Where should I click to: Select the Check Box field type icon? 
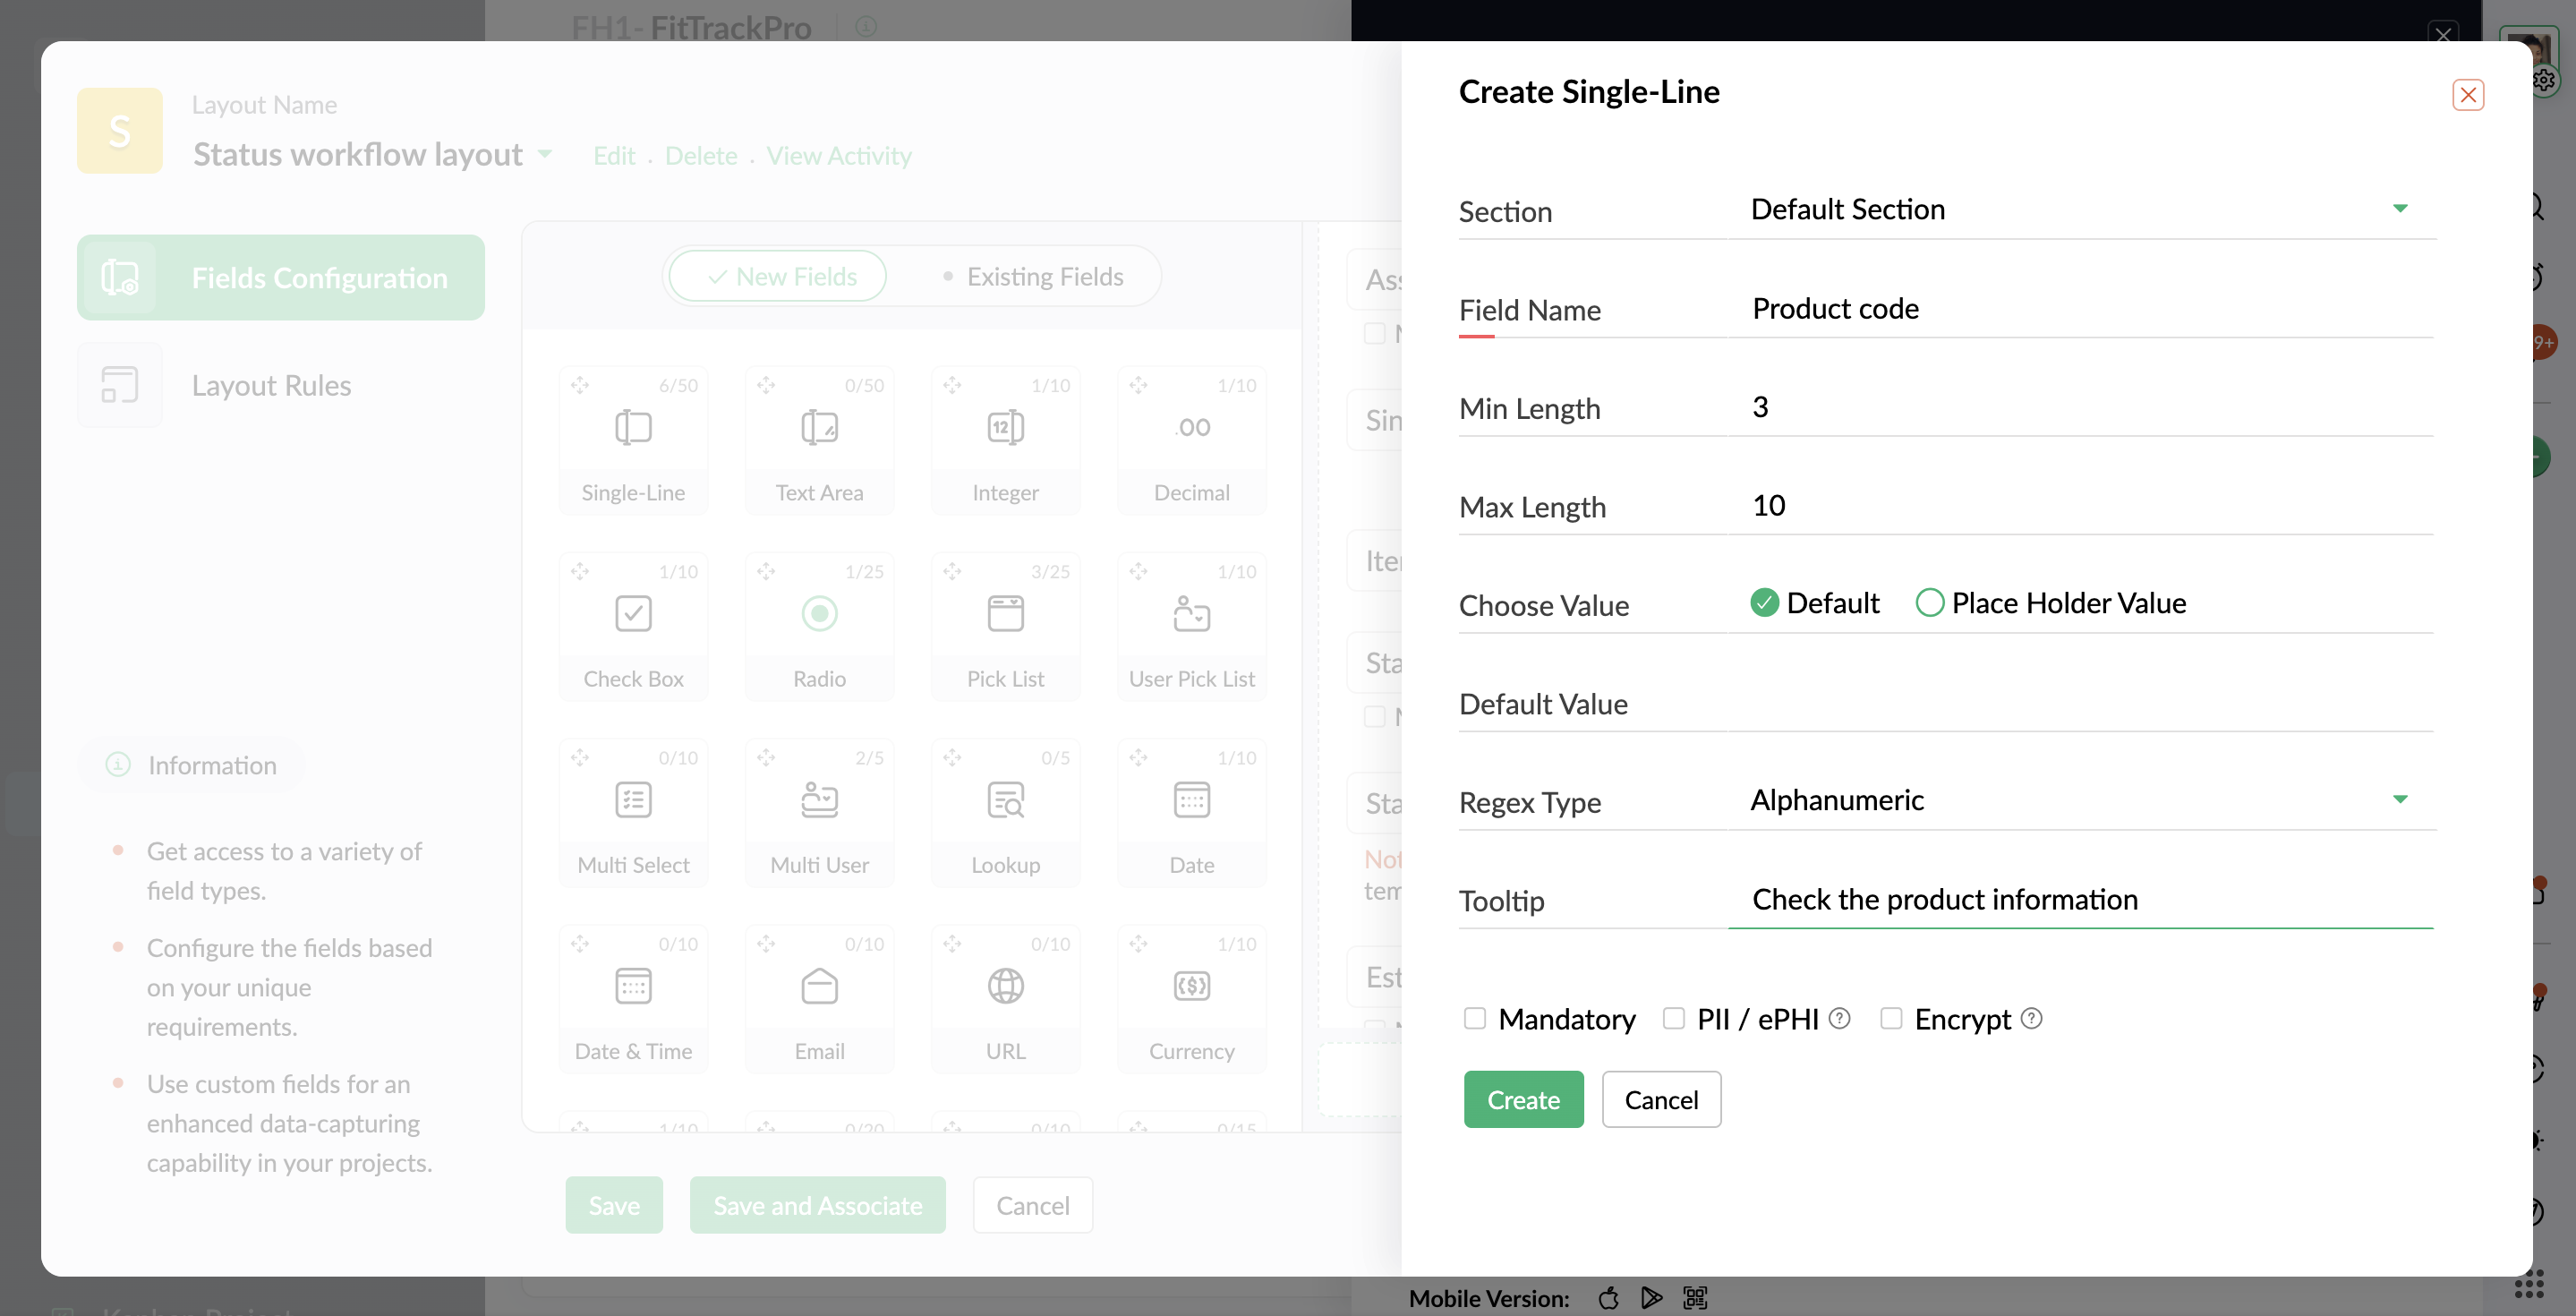click(x=633, y=613)
